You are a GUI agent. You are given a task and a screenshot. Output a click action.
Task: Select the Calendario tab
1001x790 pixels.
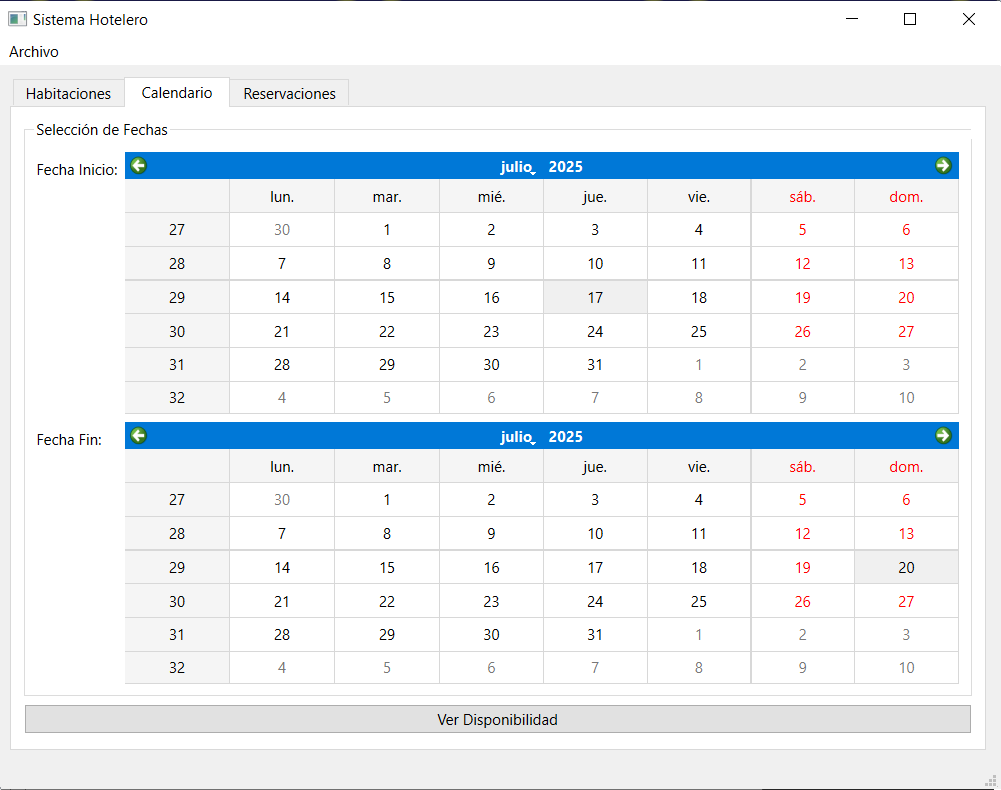(x=177, y=93)
